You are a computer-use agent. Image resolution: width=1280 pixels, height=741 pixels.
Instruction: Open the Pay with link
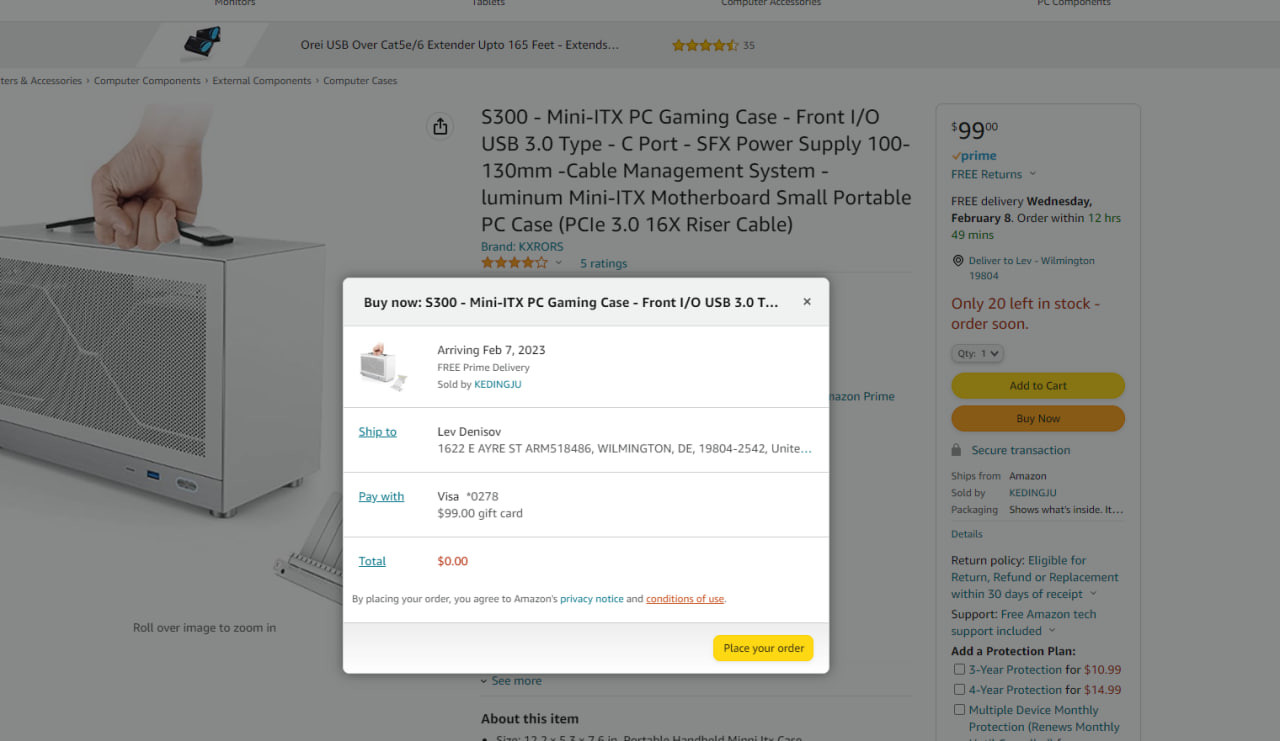(381, 497)
